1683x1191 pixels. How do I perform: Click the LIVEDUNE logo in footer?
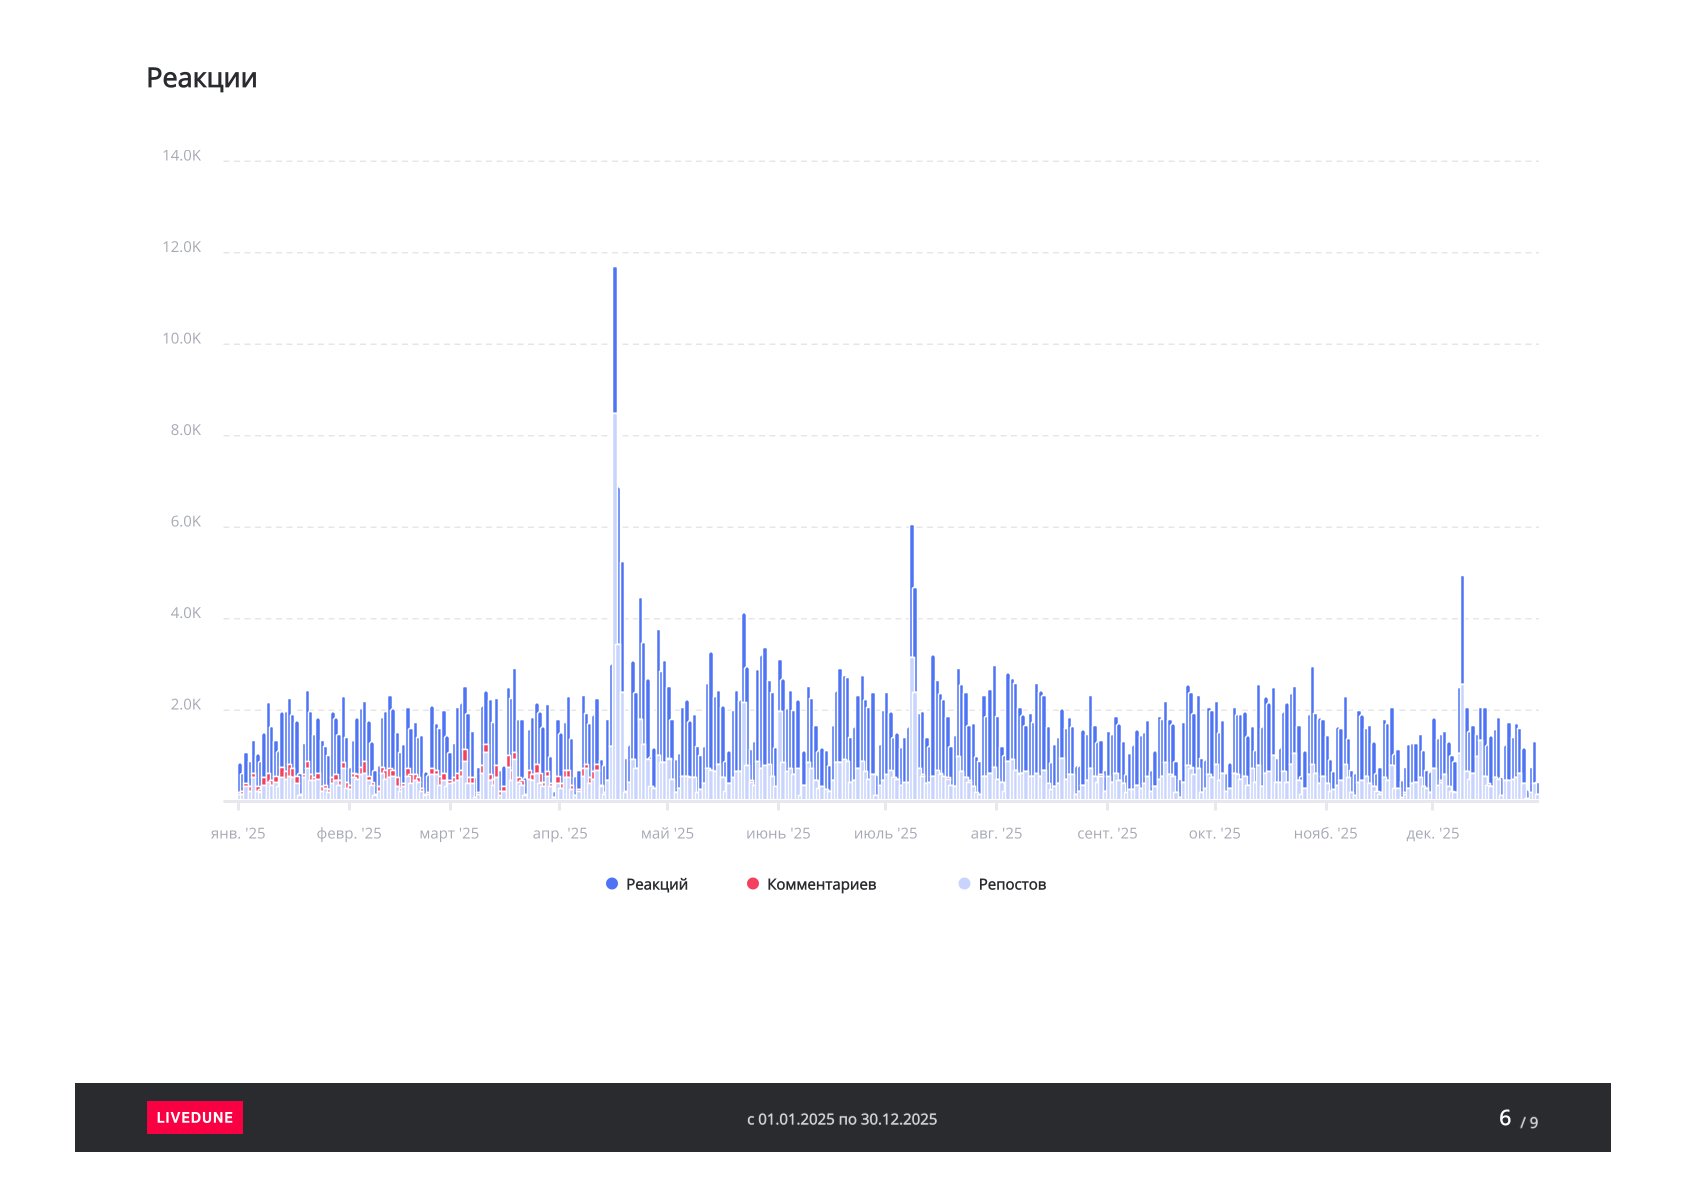click(195, 1117)
